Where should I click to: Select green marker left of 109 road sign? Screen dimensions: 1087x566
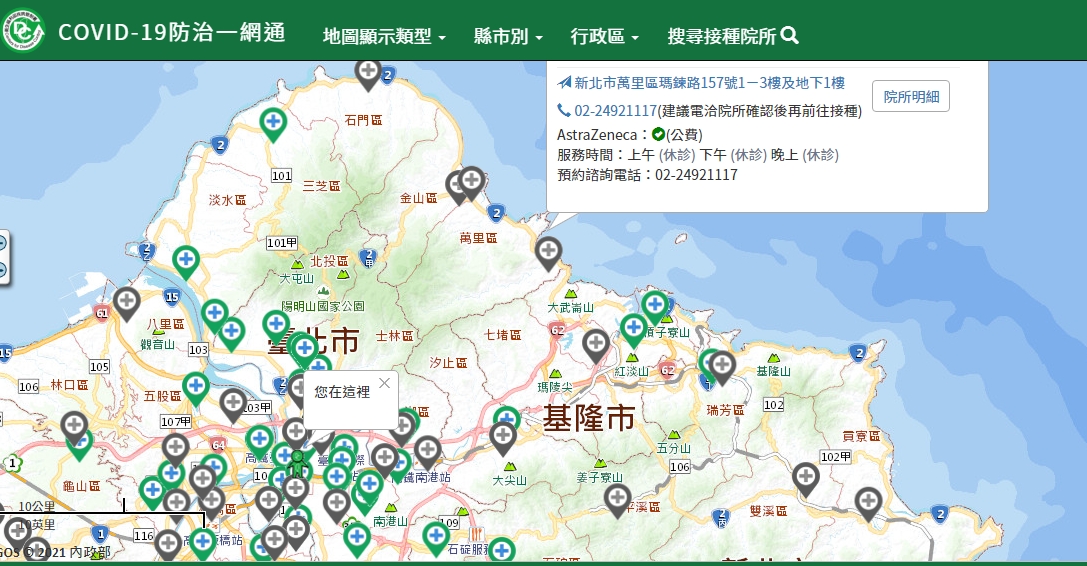point(436,538)
